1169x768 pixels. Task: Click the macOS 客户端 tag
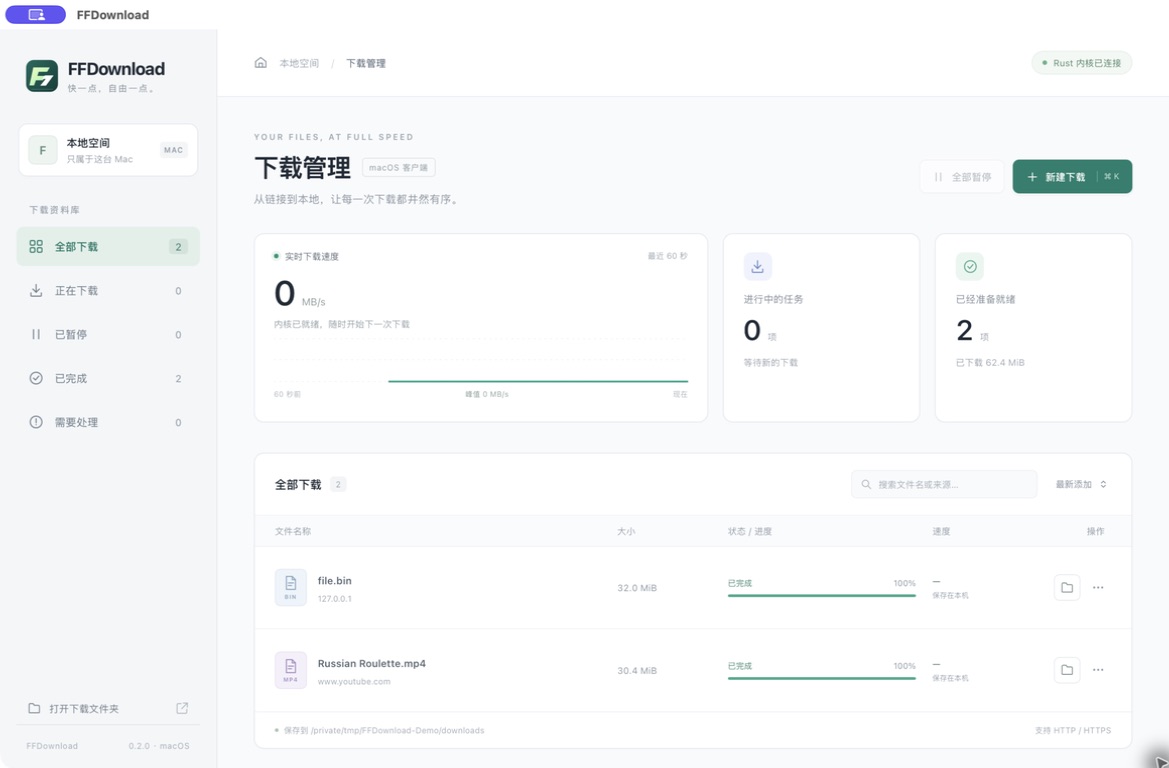click(x=399, y=168)
